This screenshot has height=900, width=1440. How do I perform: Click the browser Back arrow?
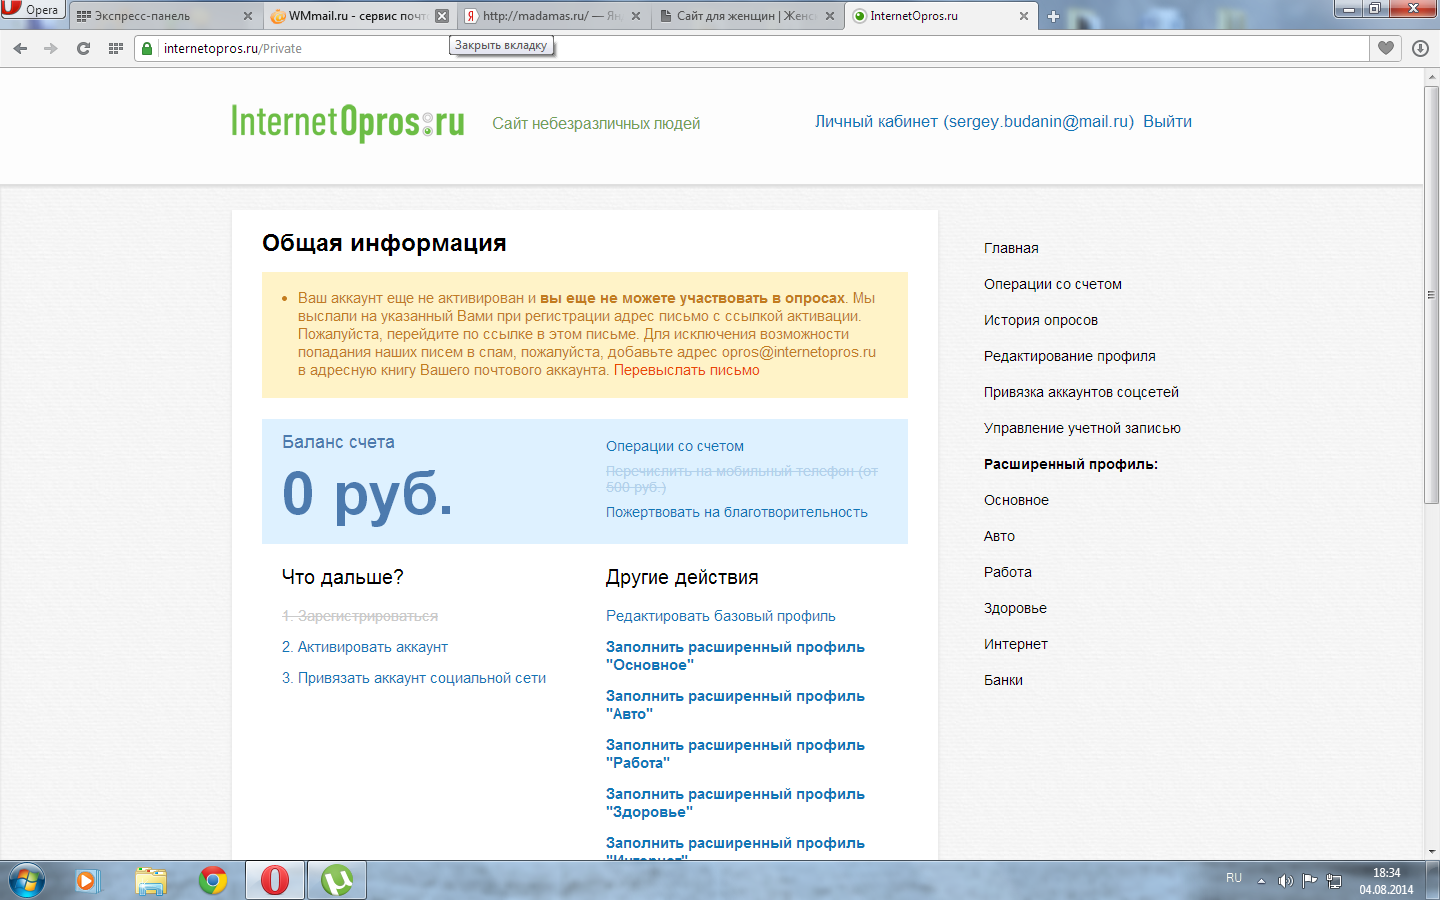[x=20, y=48]
